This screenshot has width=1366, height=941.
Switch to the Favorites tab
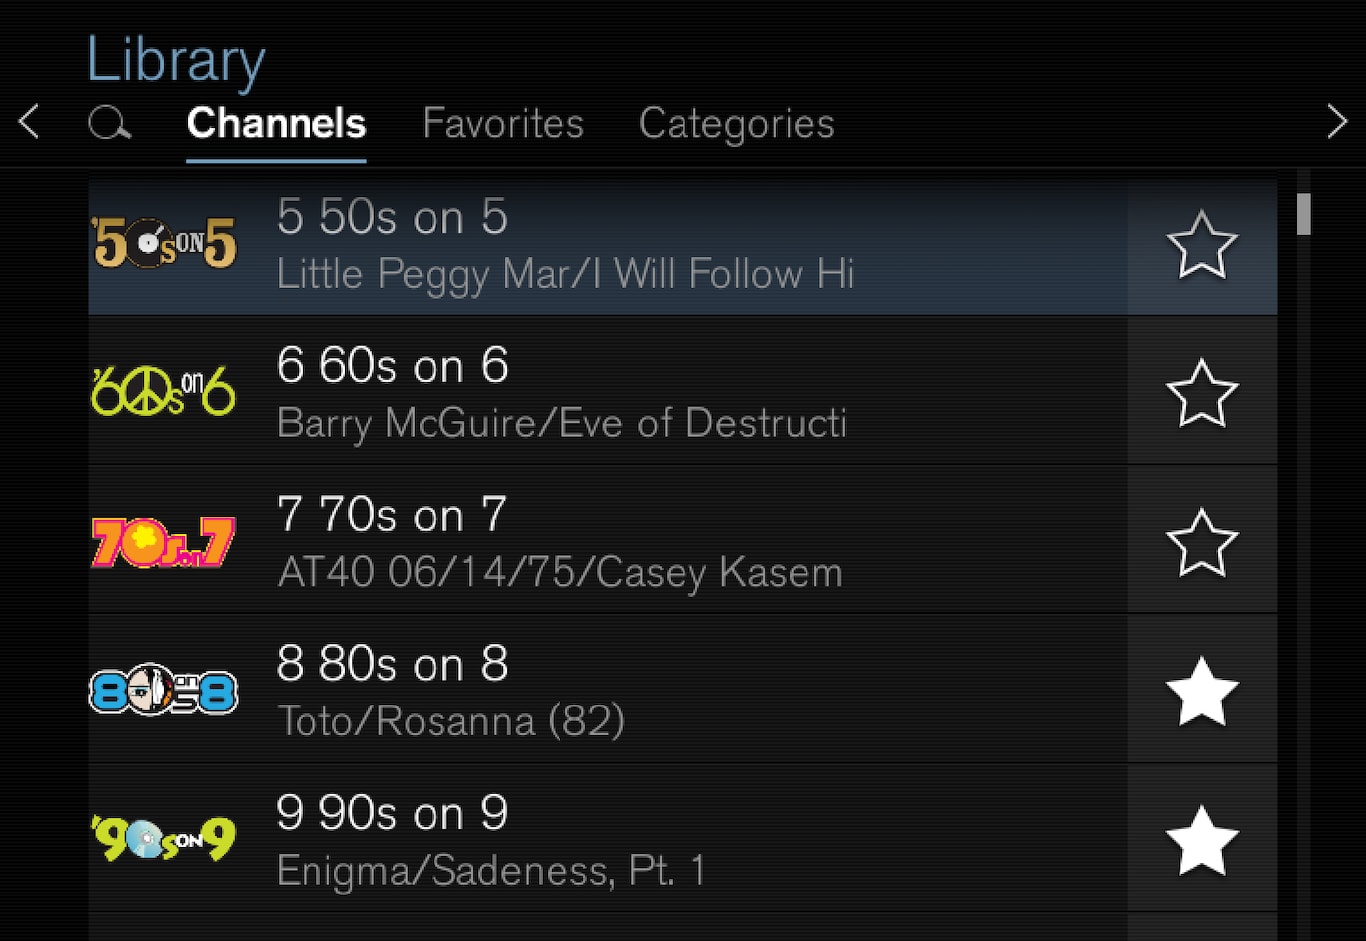coord(503,124)
